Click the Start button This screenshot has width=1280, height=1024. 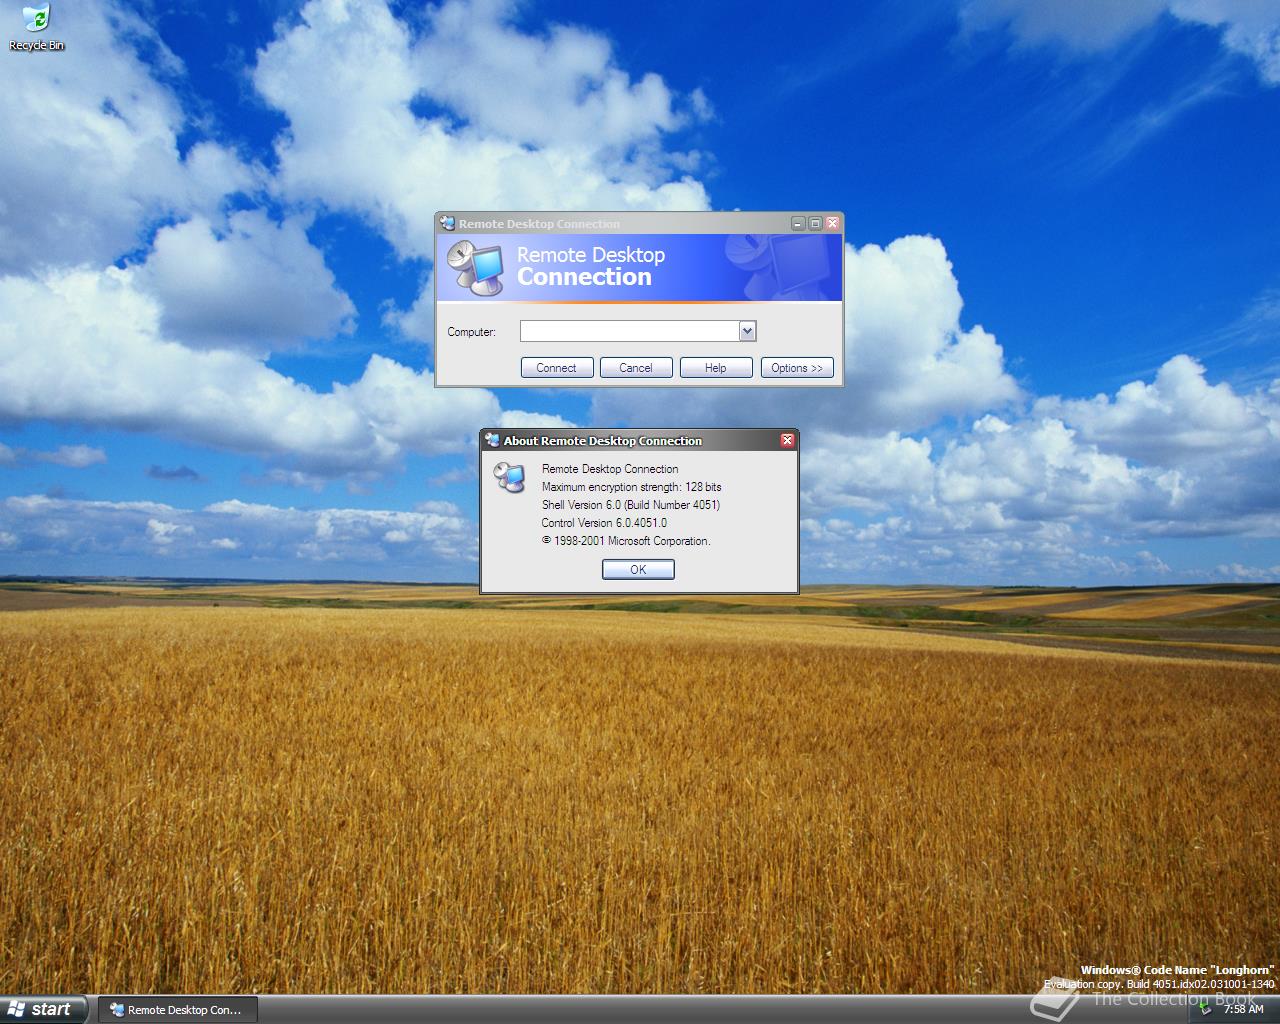[x=45, y=1009]
